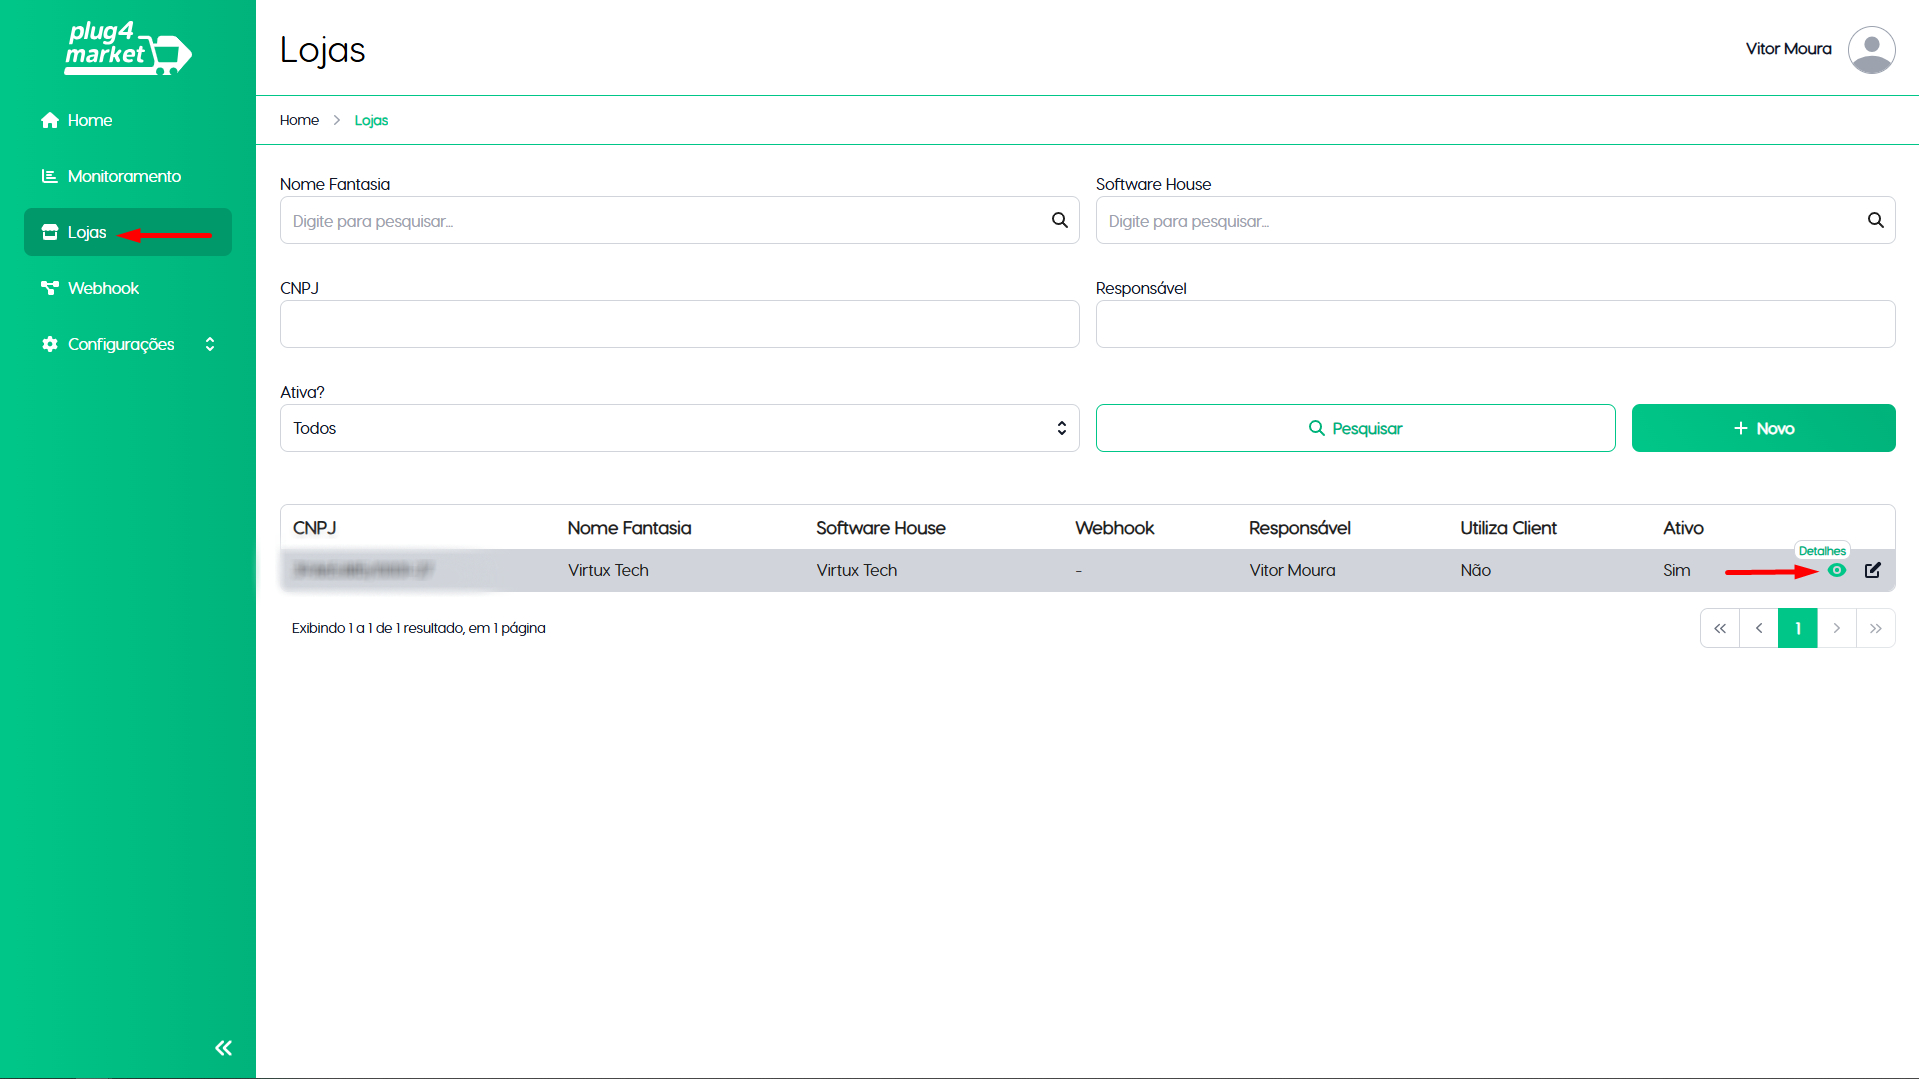Collapse sidebar with double chevron icon

click(223, 1048)
